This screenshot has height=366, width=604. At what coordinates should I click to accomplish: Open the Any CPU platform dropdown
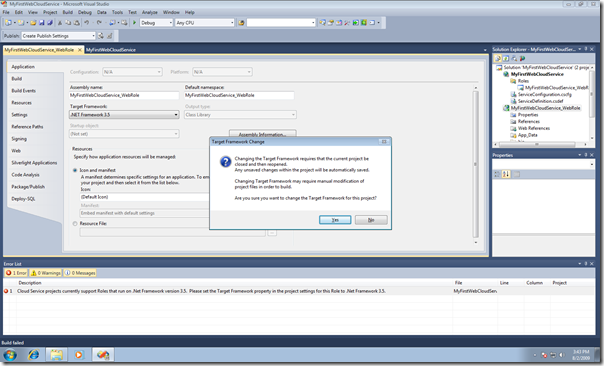[205, 23]
